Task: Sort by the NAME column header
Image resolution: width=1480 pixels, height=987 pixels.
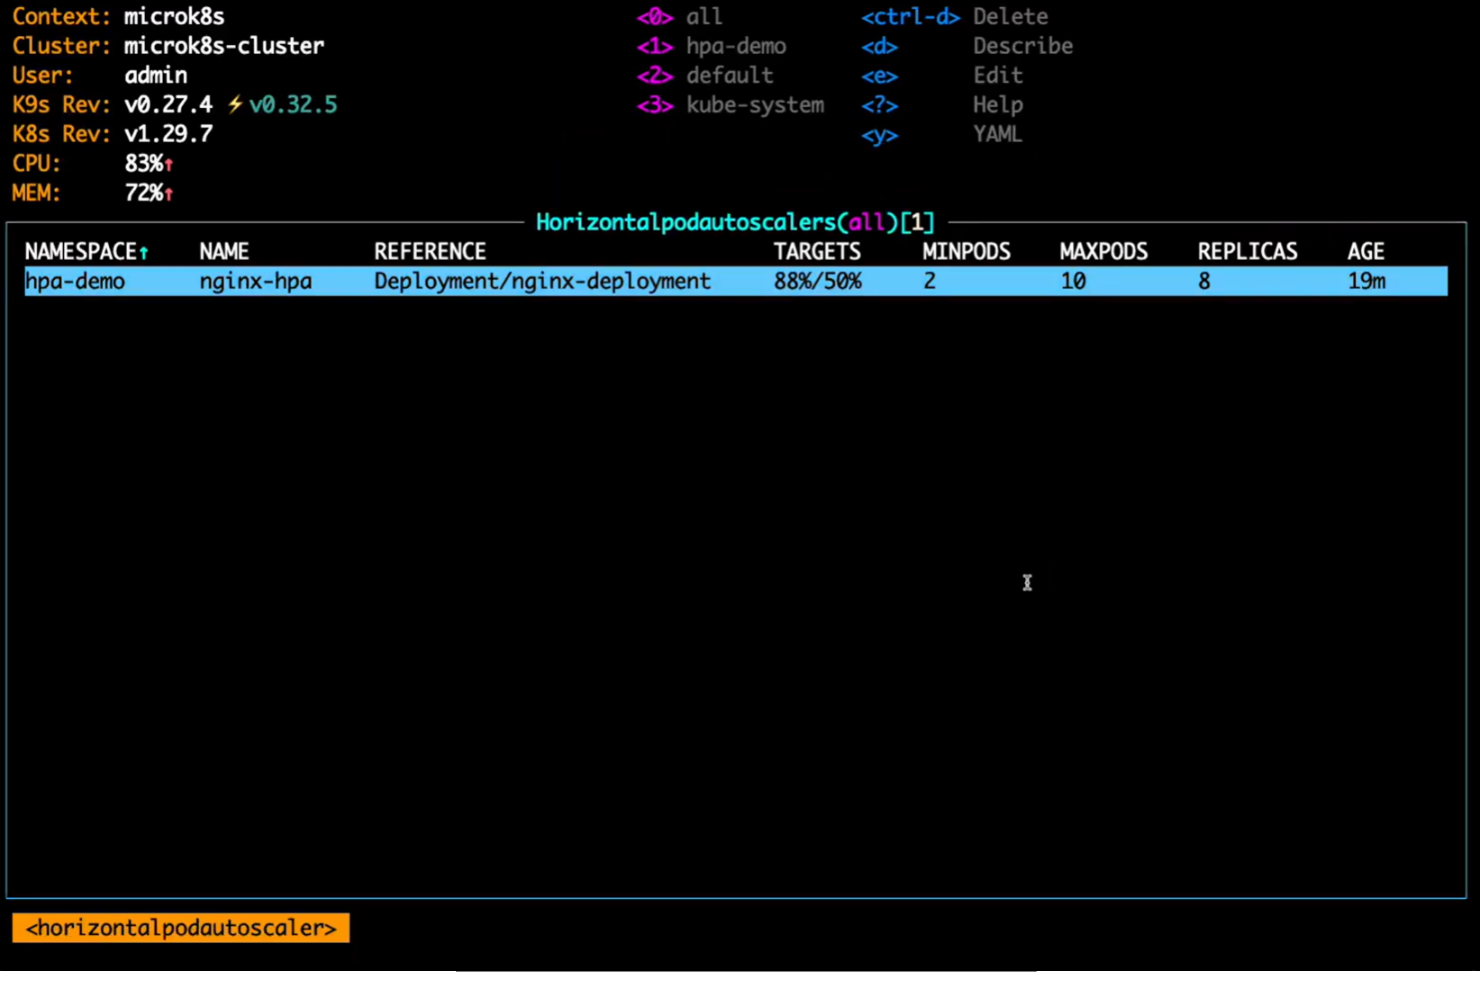Action: pyautogui.click(x=224, y=252)
